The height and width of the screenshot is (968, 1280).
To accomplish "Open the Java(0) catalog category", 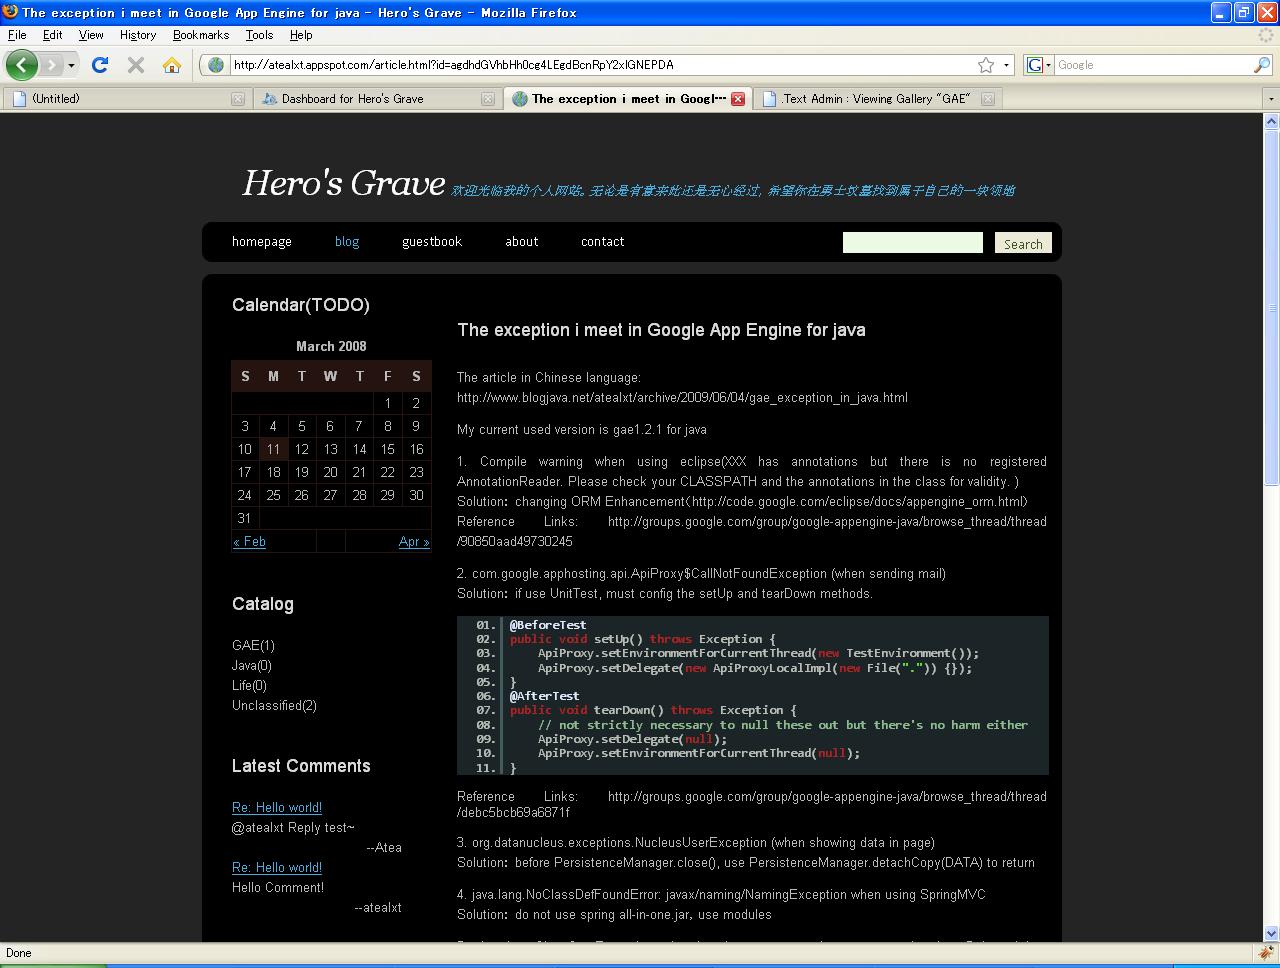I will [252, 666].
